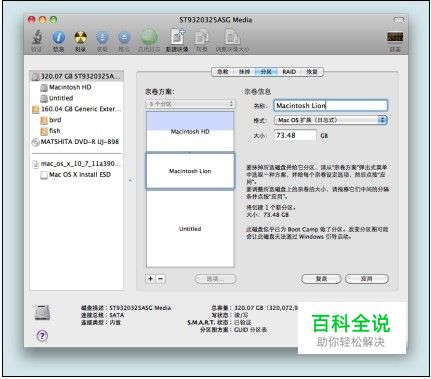Remove partition with the minus button
The image size is (431, 379).
click(x=161, y=279)
